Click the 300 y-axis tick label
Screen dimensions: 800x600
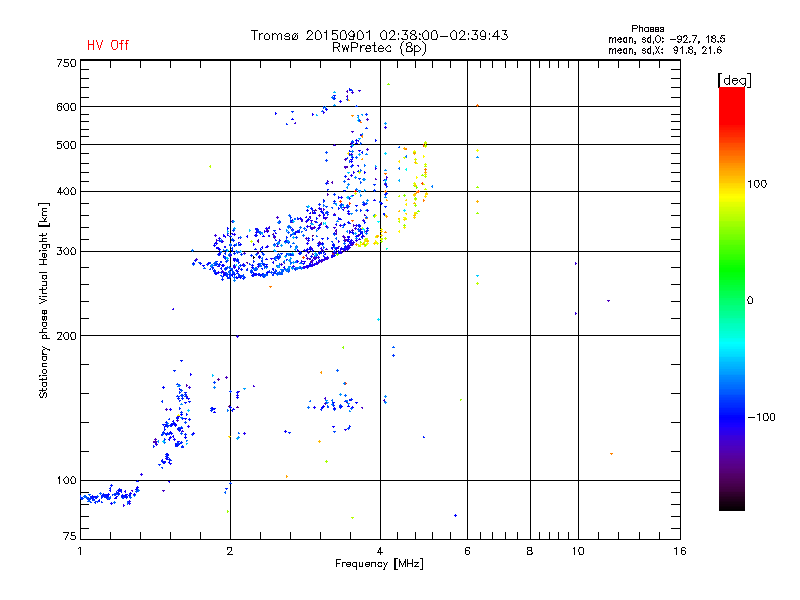click(x=66, y=252)
